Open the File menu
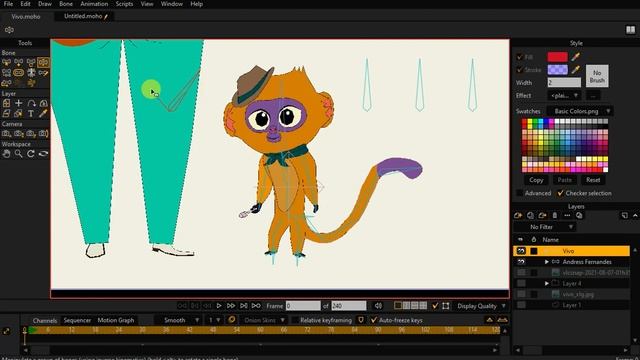 [x=8, y=4]
